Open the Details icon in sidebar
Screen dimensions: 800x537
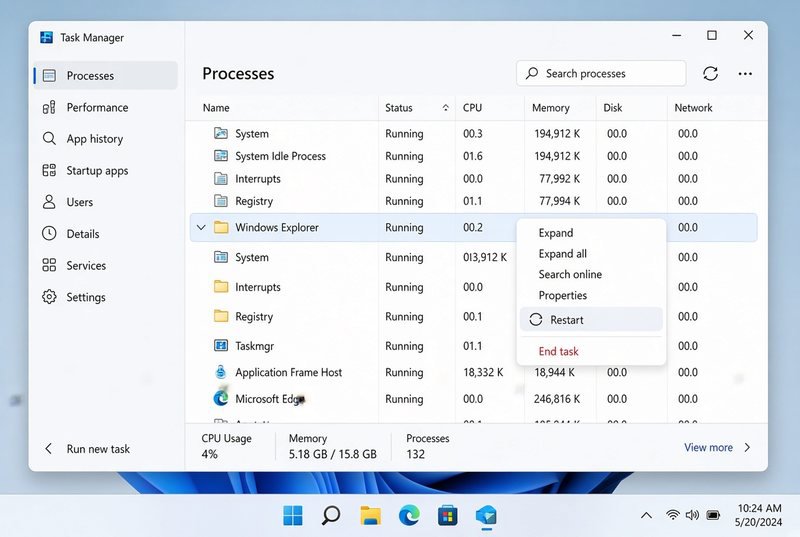point(49,234)
